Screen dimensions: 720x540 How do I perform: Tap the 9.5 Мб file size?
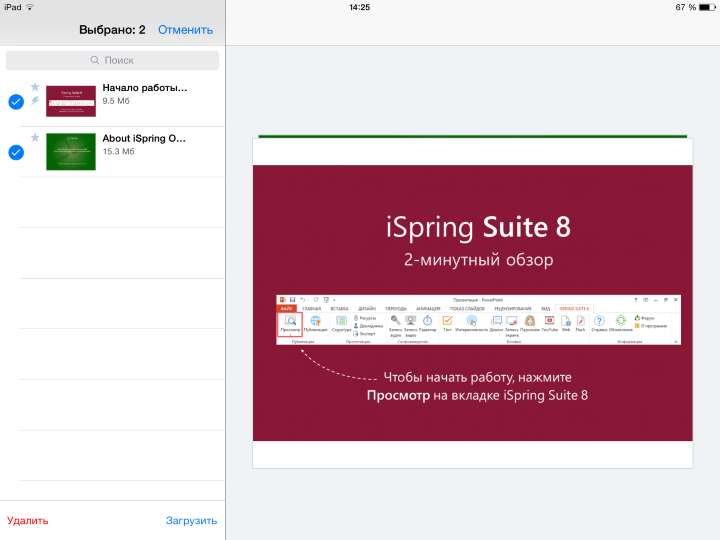click(x=116, y=101)
